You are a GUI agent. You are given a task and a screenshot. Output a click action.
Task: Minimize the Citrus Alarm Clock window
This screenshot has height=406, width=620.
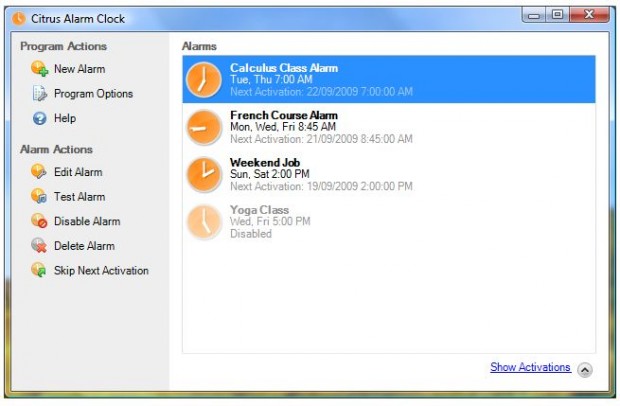coord(534,15)
